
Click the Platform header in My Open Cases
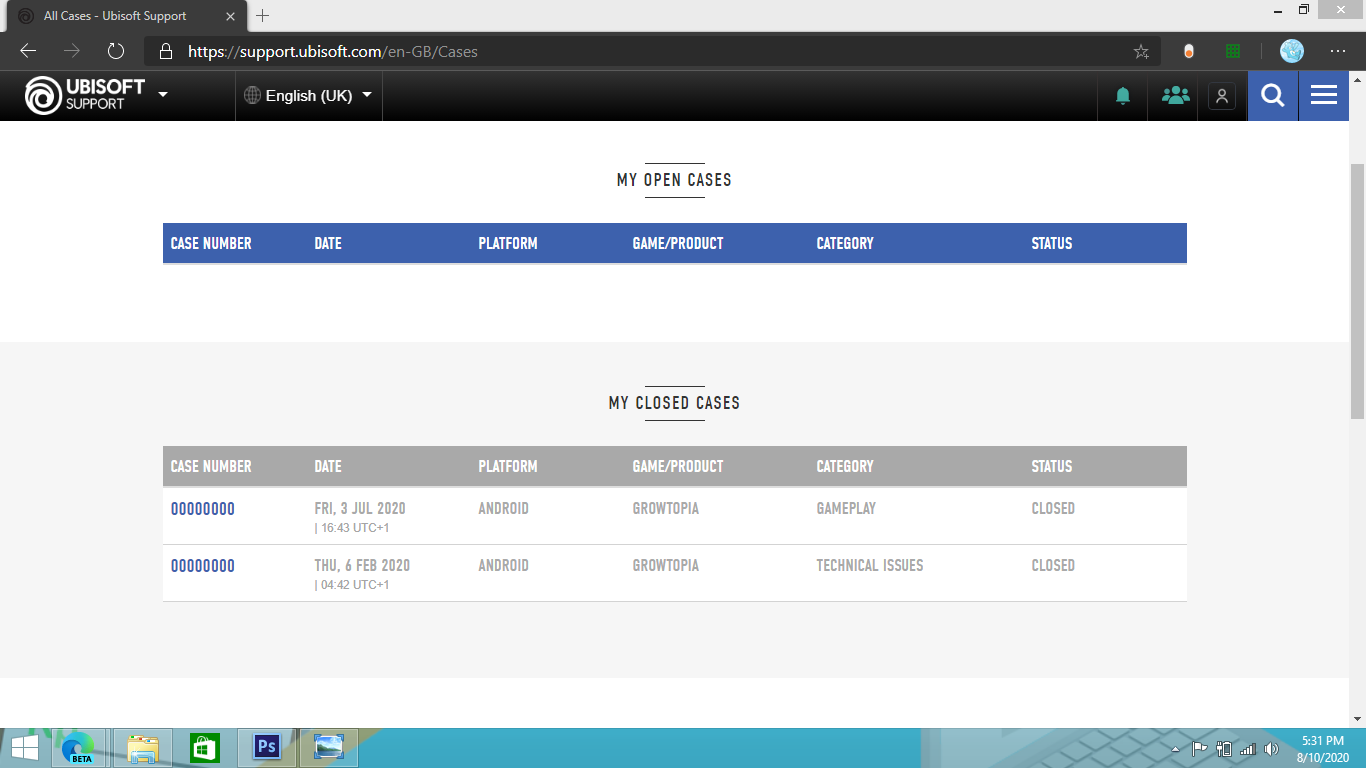pyautogui.click(x=508, y=244)
